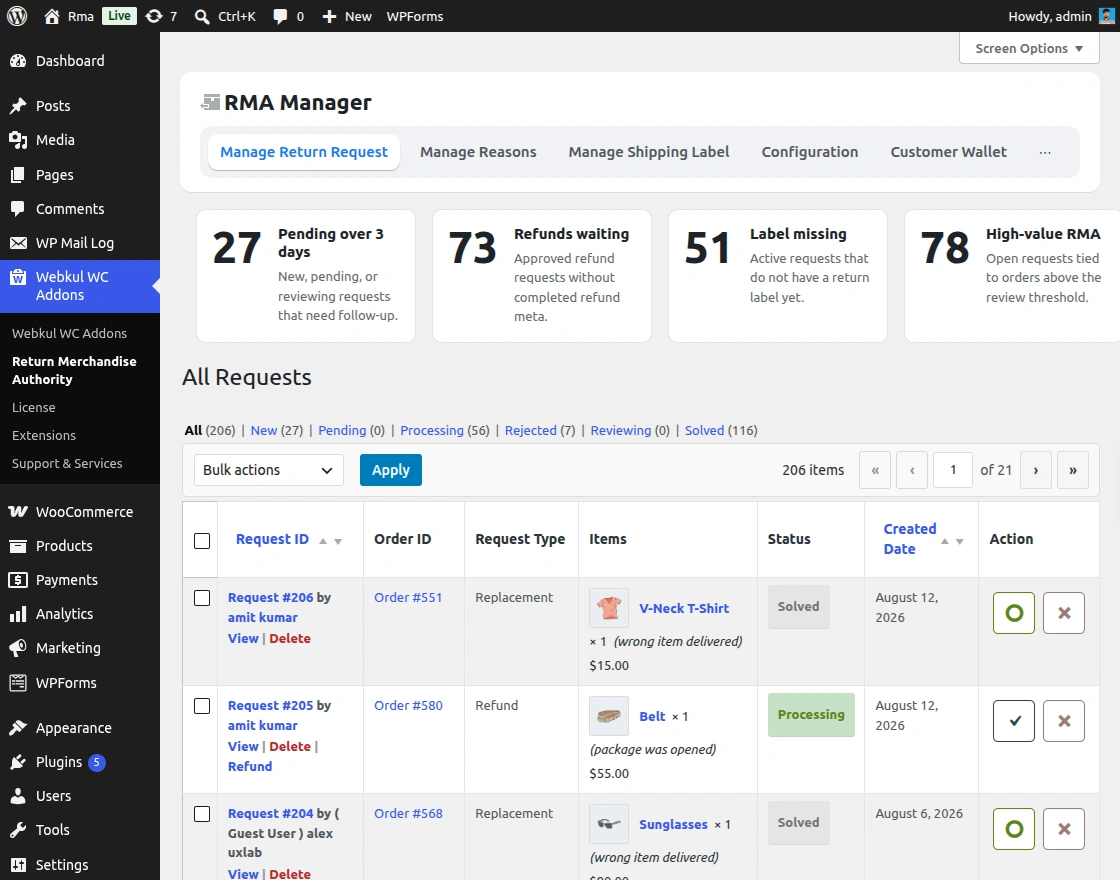Open the WordPress logo menu
Screen dimensions: 1120x880
tap(17, 16)
